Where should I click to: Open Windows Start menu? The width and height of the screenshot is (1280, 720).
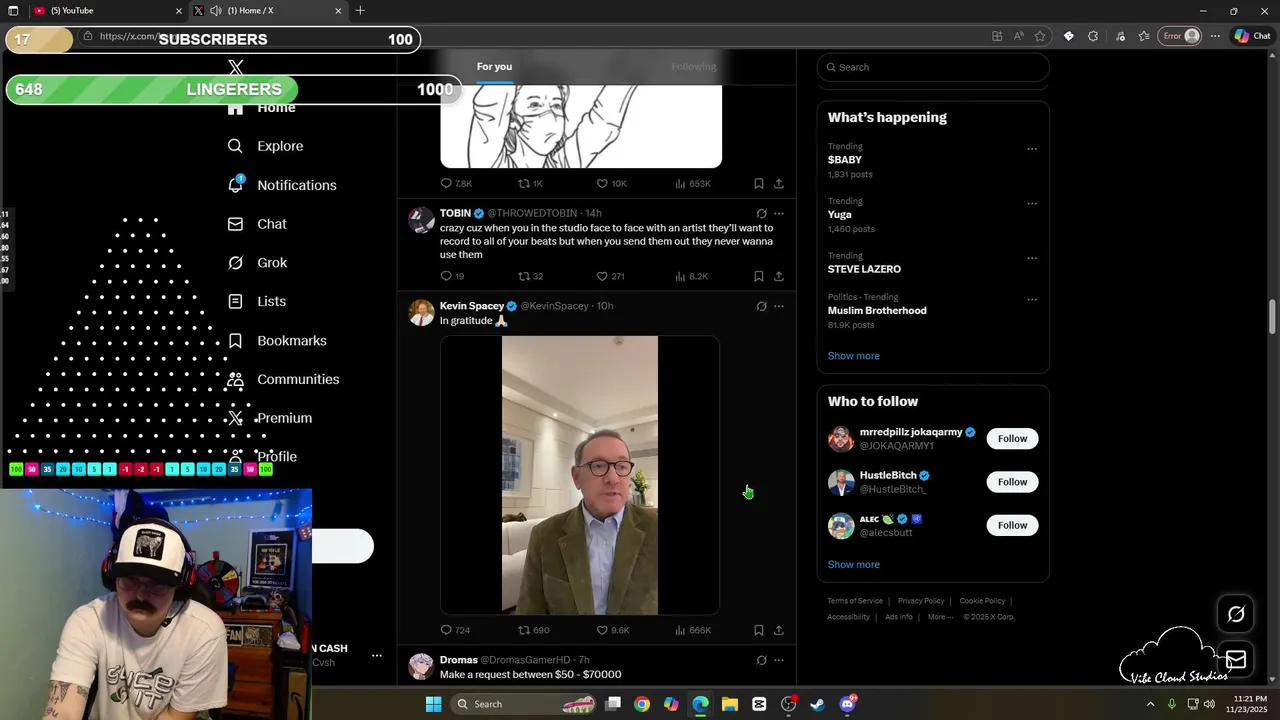point(433,704)
